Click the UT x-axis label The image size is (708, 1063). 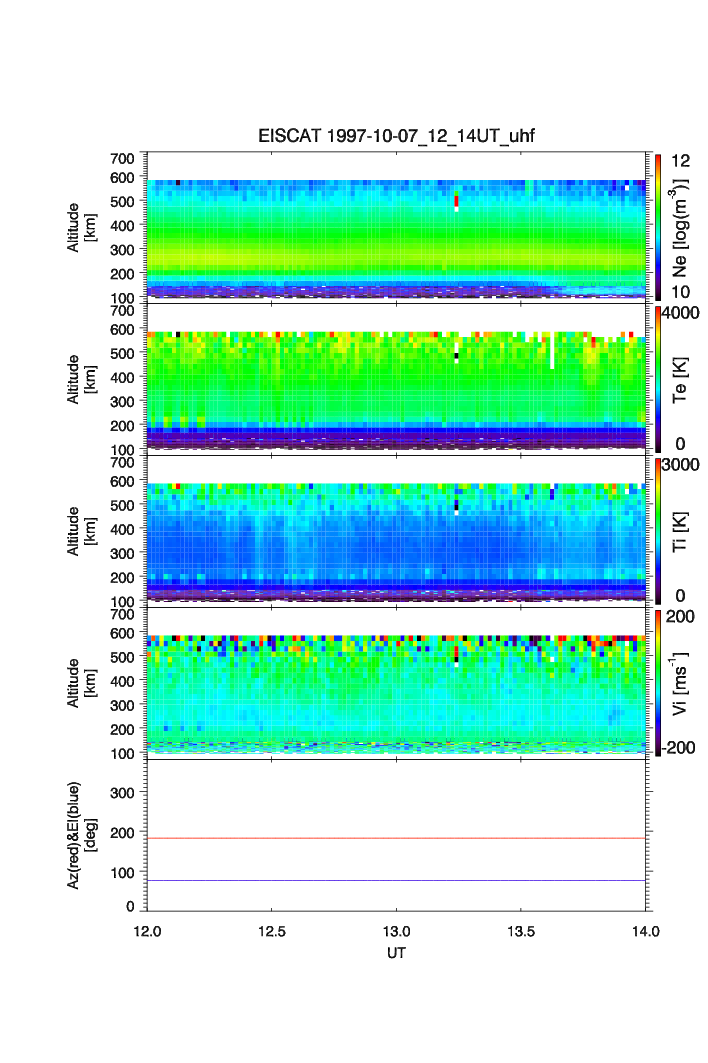(x=396, y=952)
